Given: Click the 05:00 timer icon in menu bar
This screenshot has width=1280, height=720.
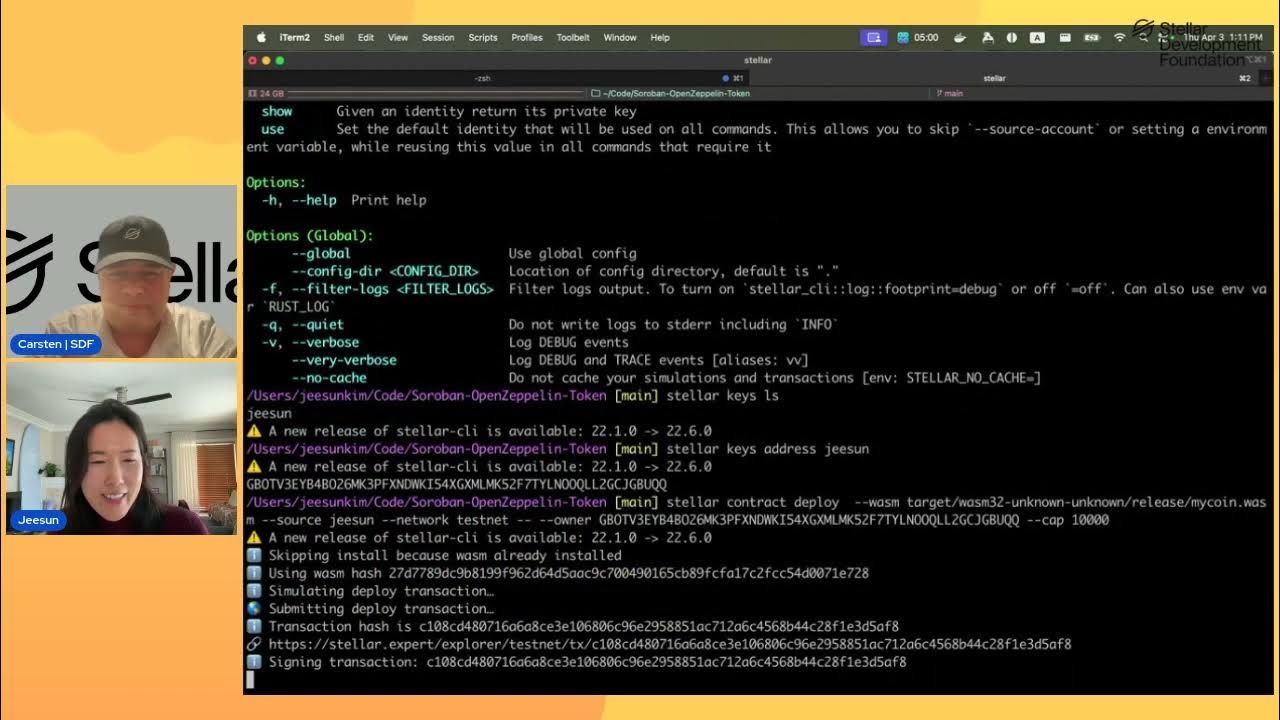Looking at the screenshot, I should [x=918, y=37].
